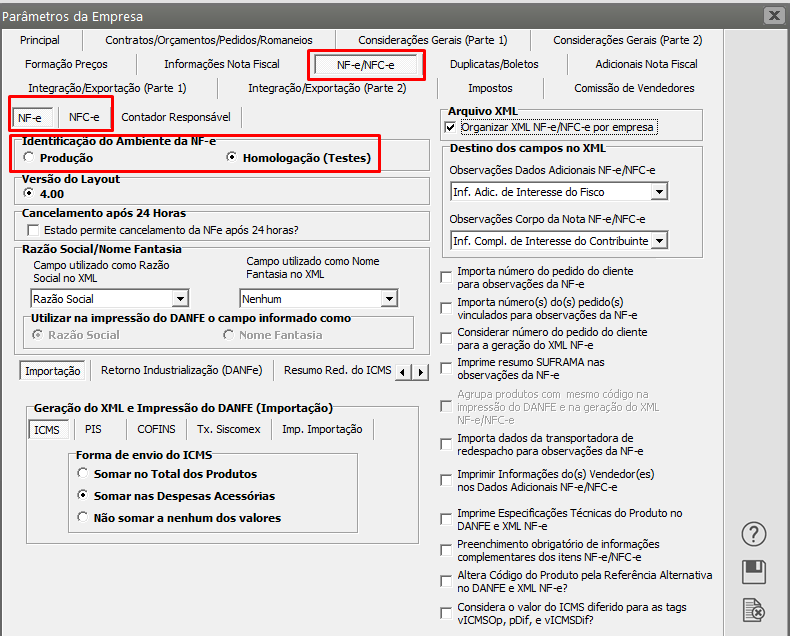Image resolution: width=790 pixels, height=636 pixels.
Task: Select Somar nas Despesas Acessórias option
Action: (83, 495)
